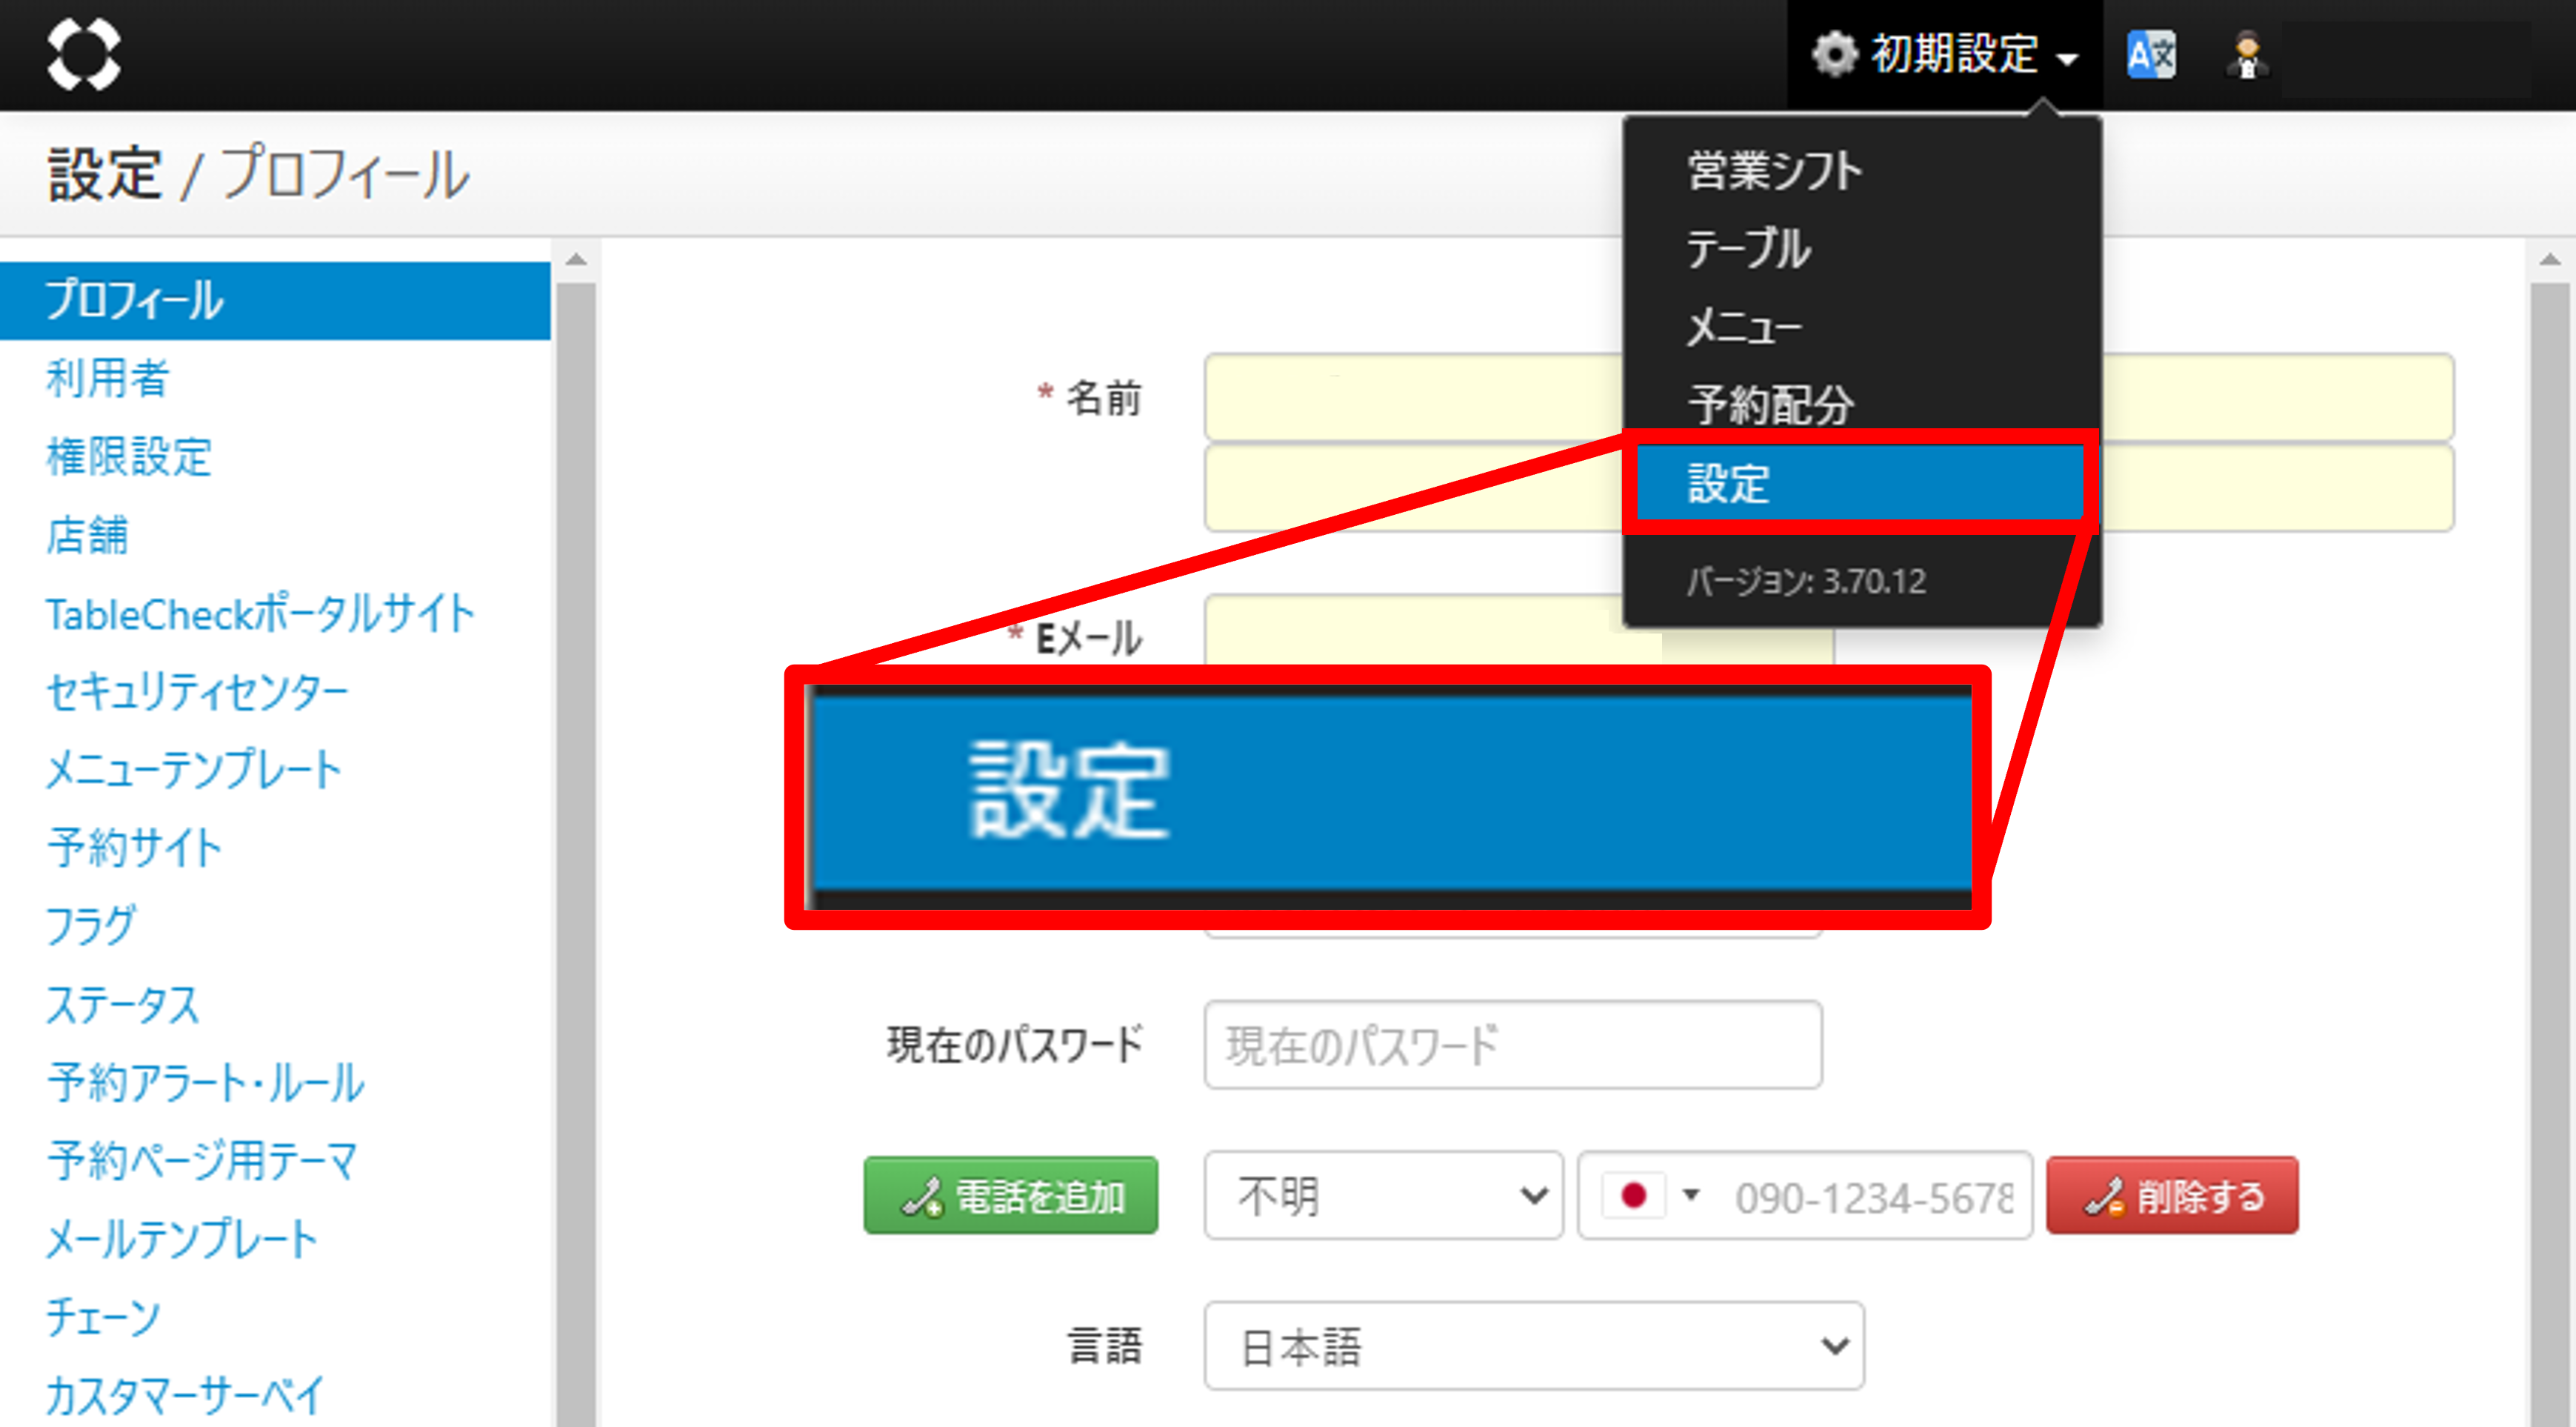Open the 日本語 language dropdown
Image resolution: width=2576 pixels, height=1427 pixels.
[1533, 1346]
